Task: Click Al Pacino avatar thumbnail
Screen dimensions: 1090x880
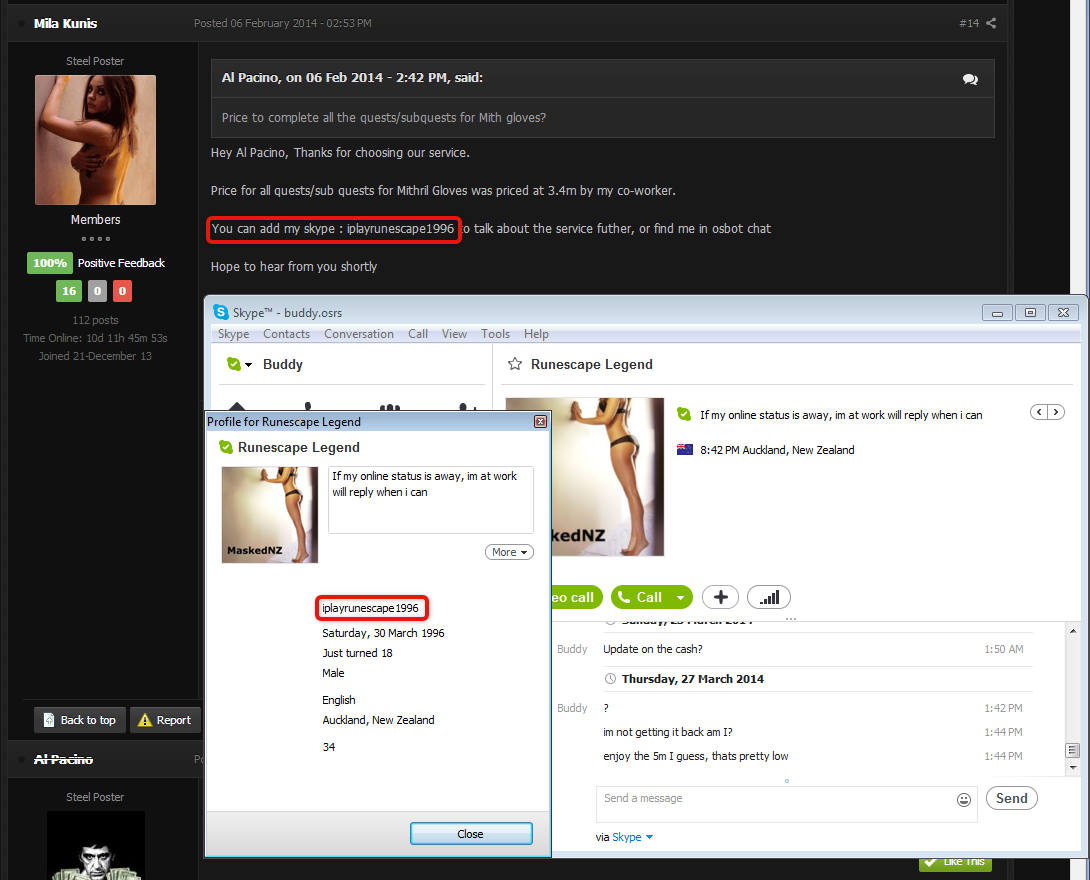Action: pyautogui.click(x=96, y=845)
